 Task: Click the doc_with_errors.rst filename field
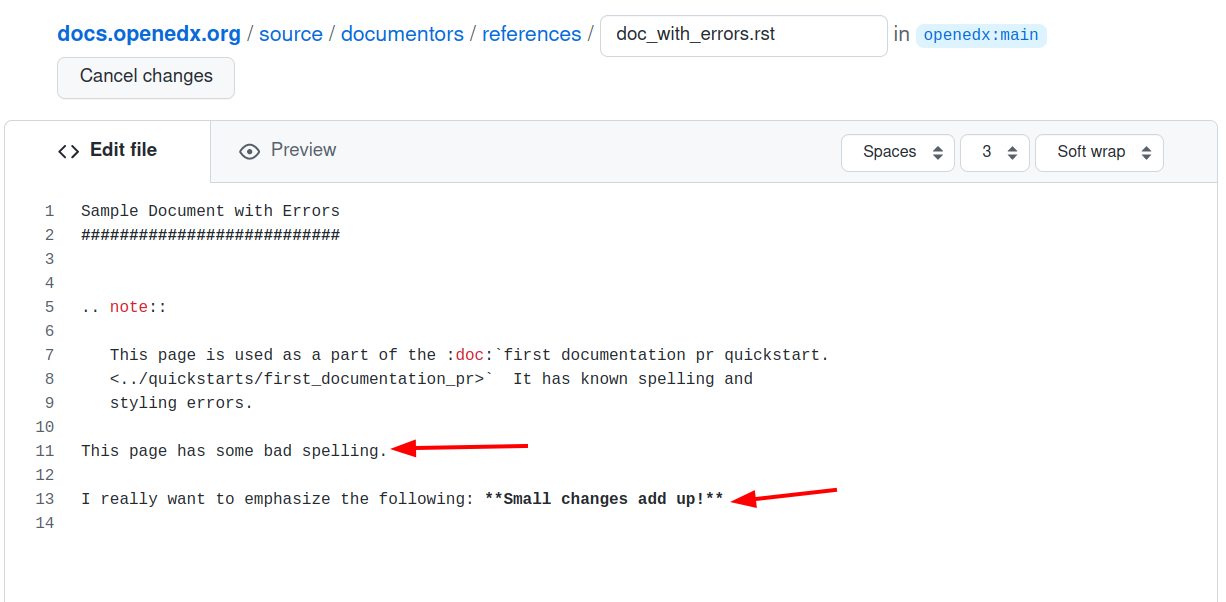(x=744, y=35)
